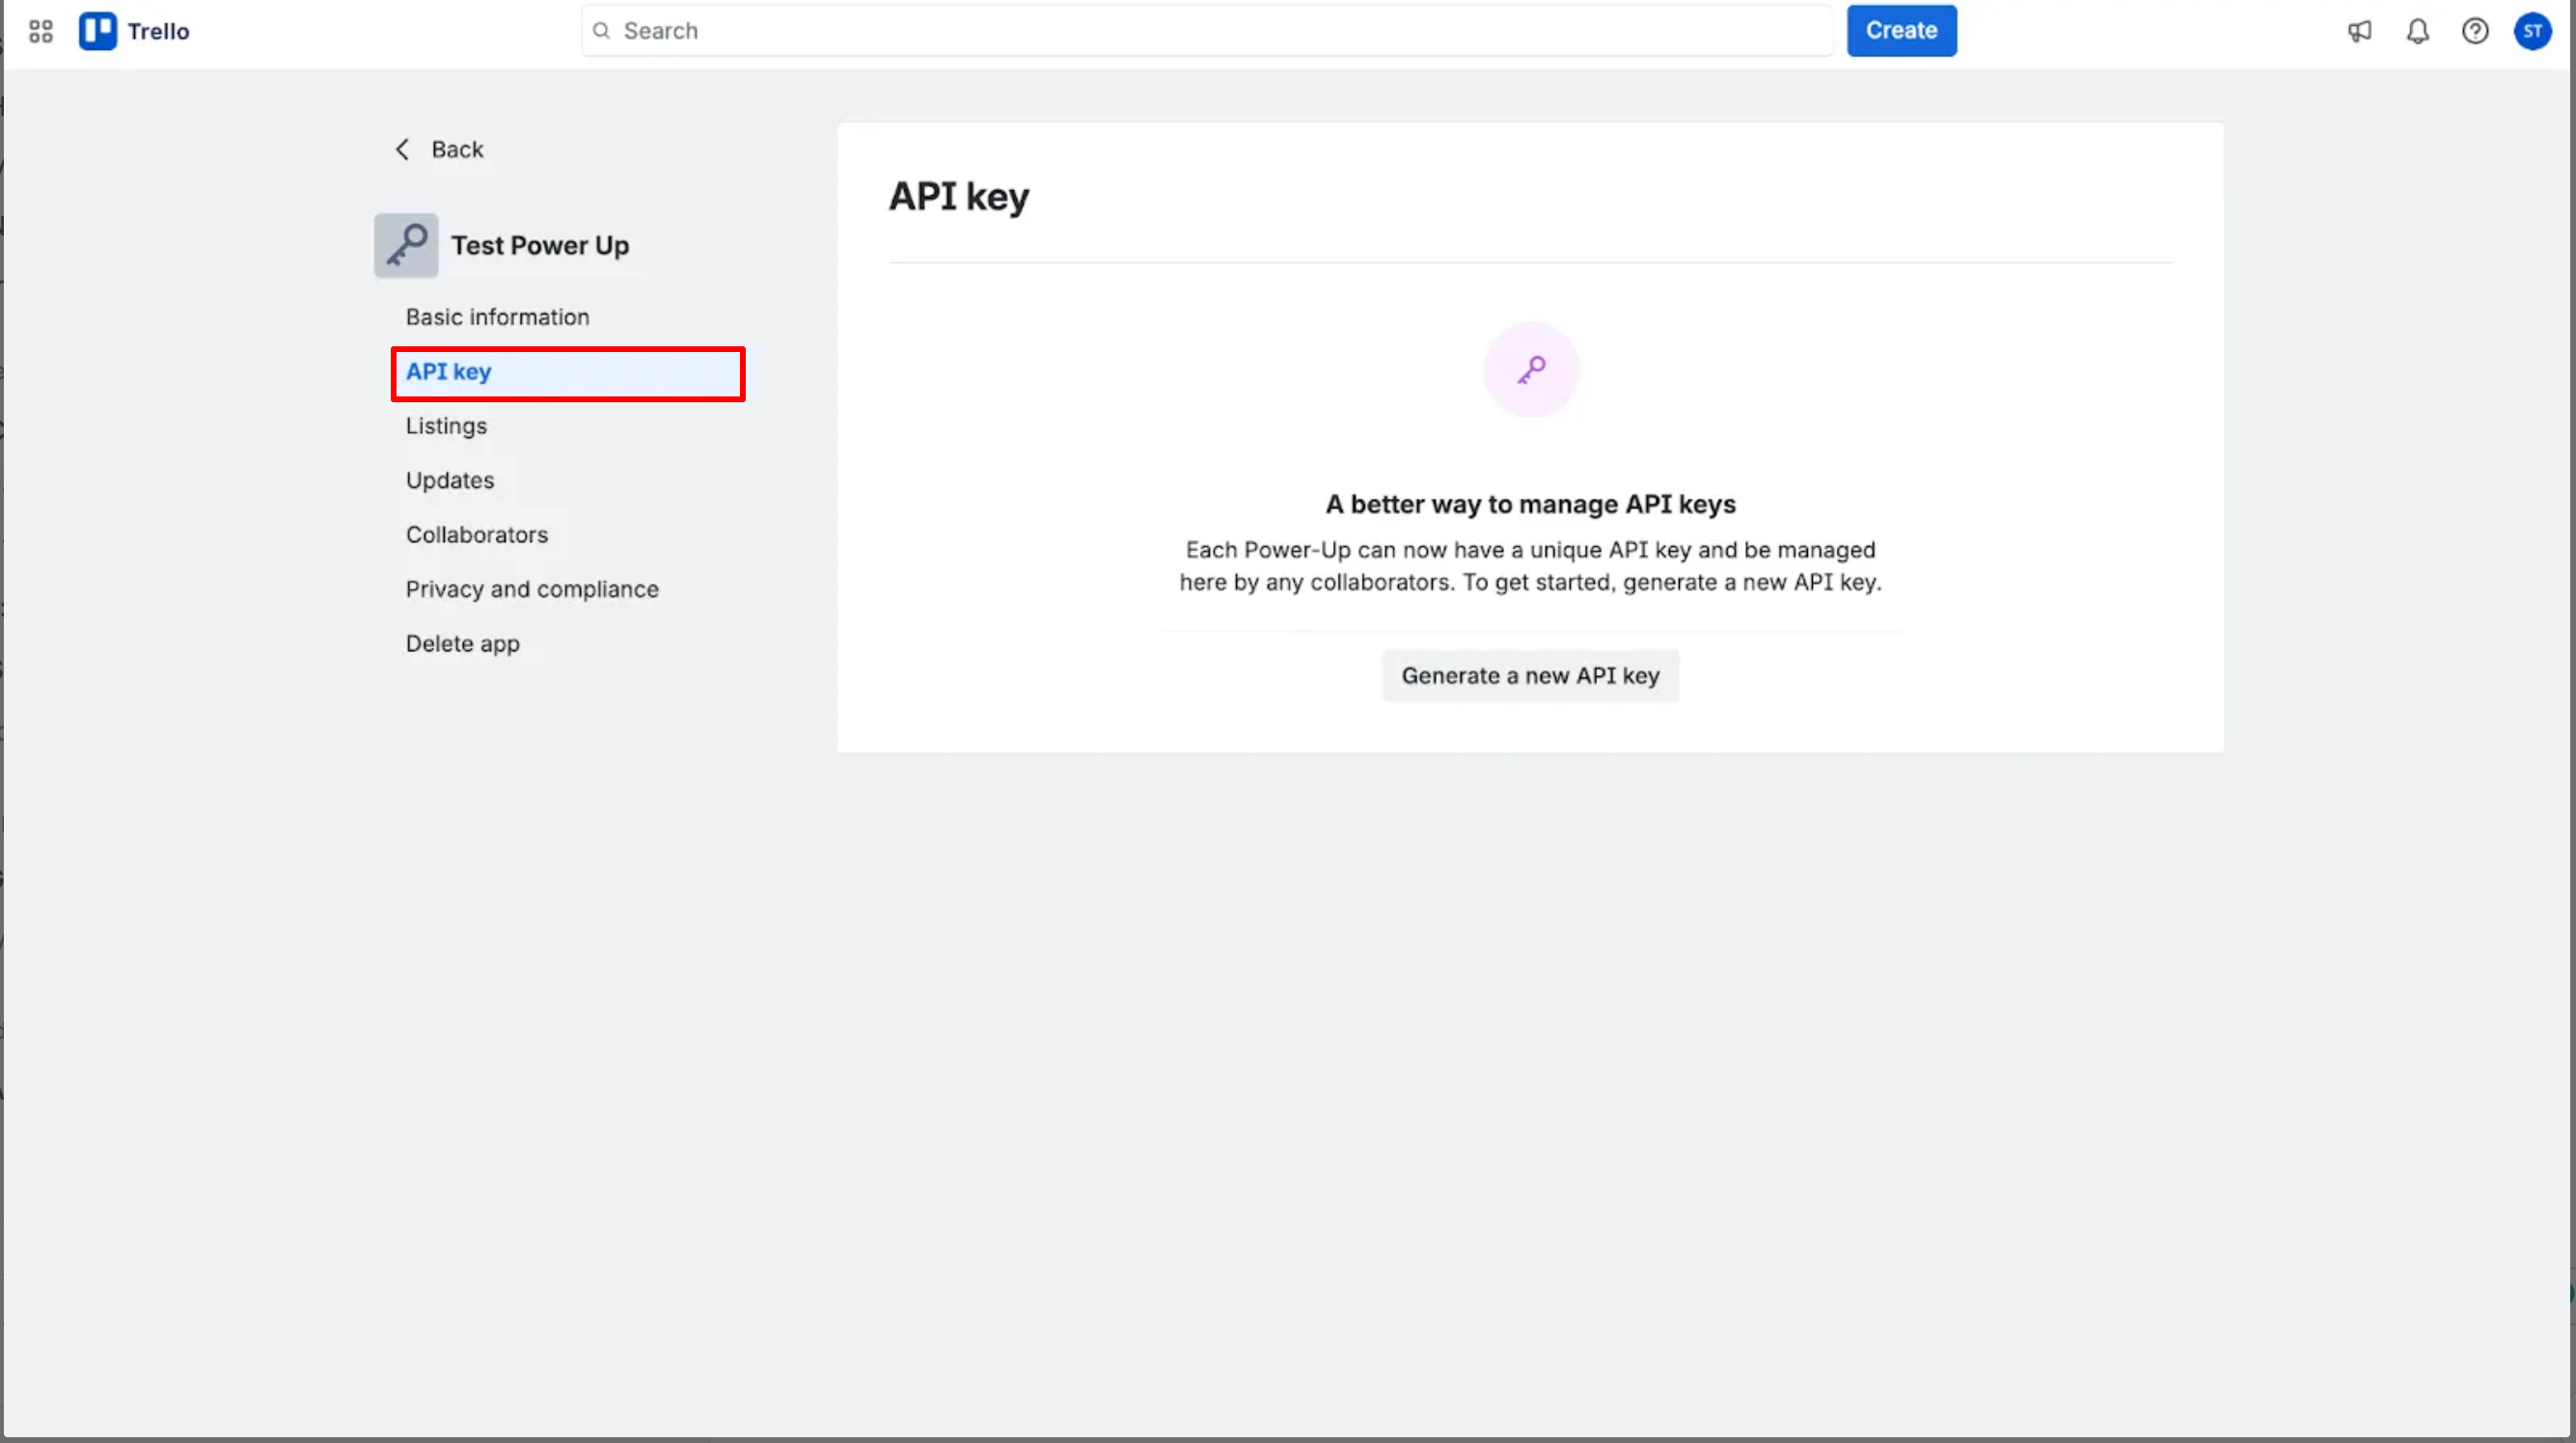Select the Delete app option
This screenshot has height=1443, width=2576.
(462, 644)
